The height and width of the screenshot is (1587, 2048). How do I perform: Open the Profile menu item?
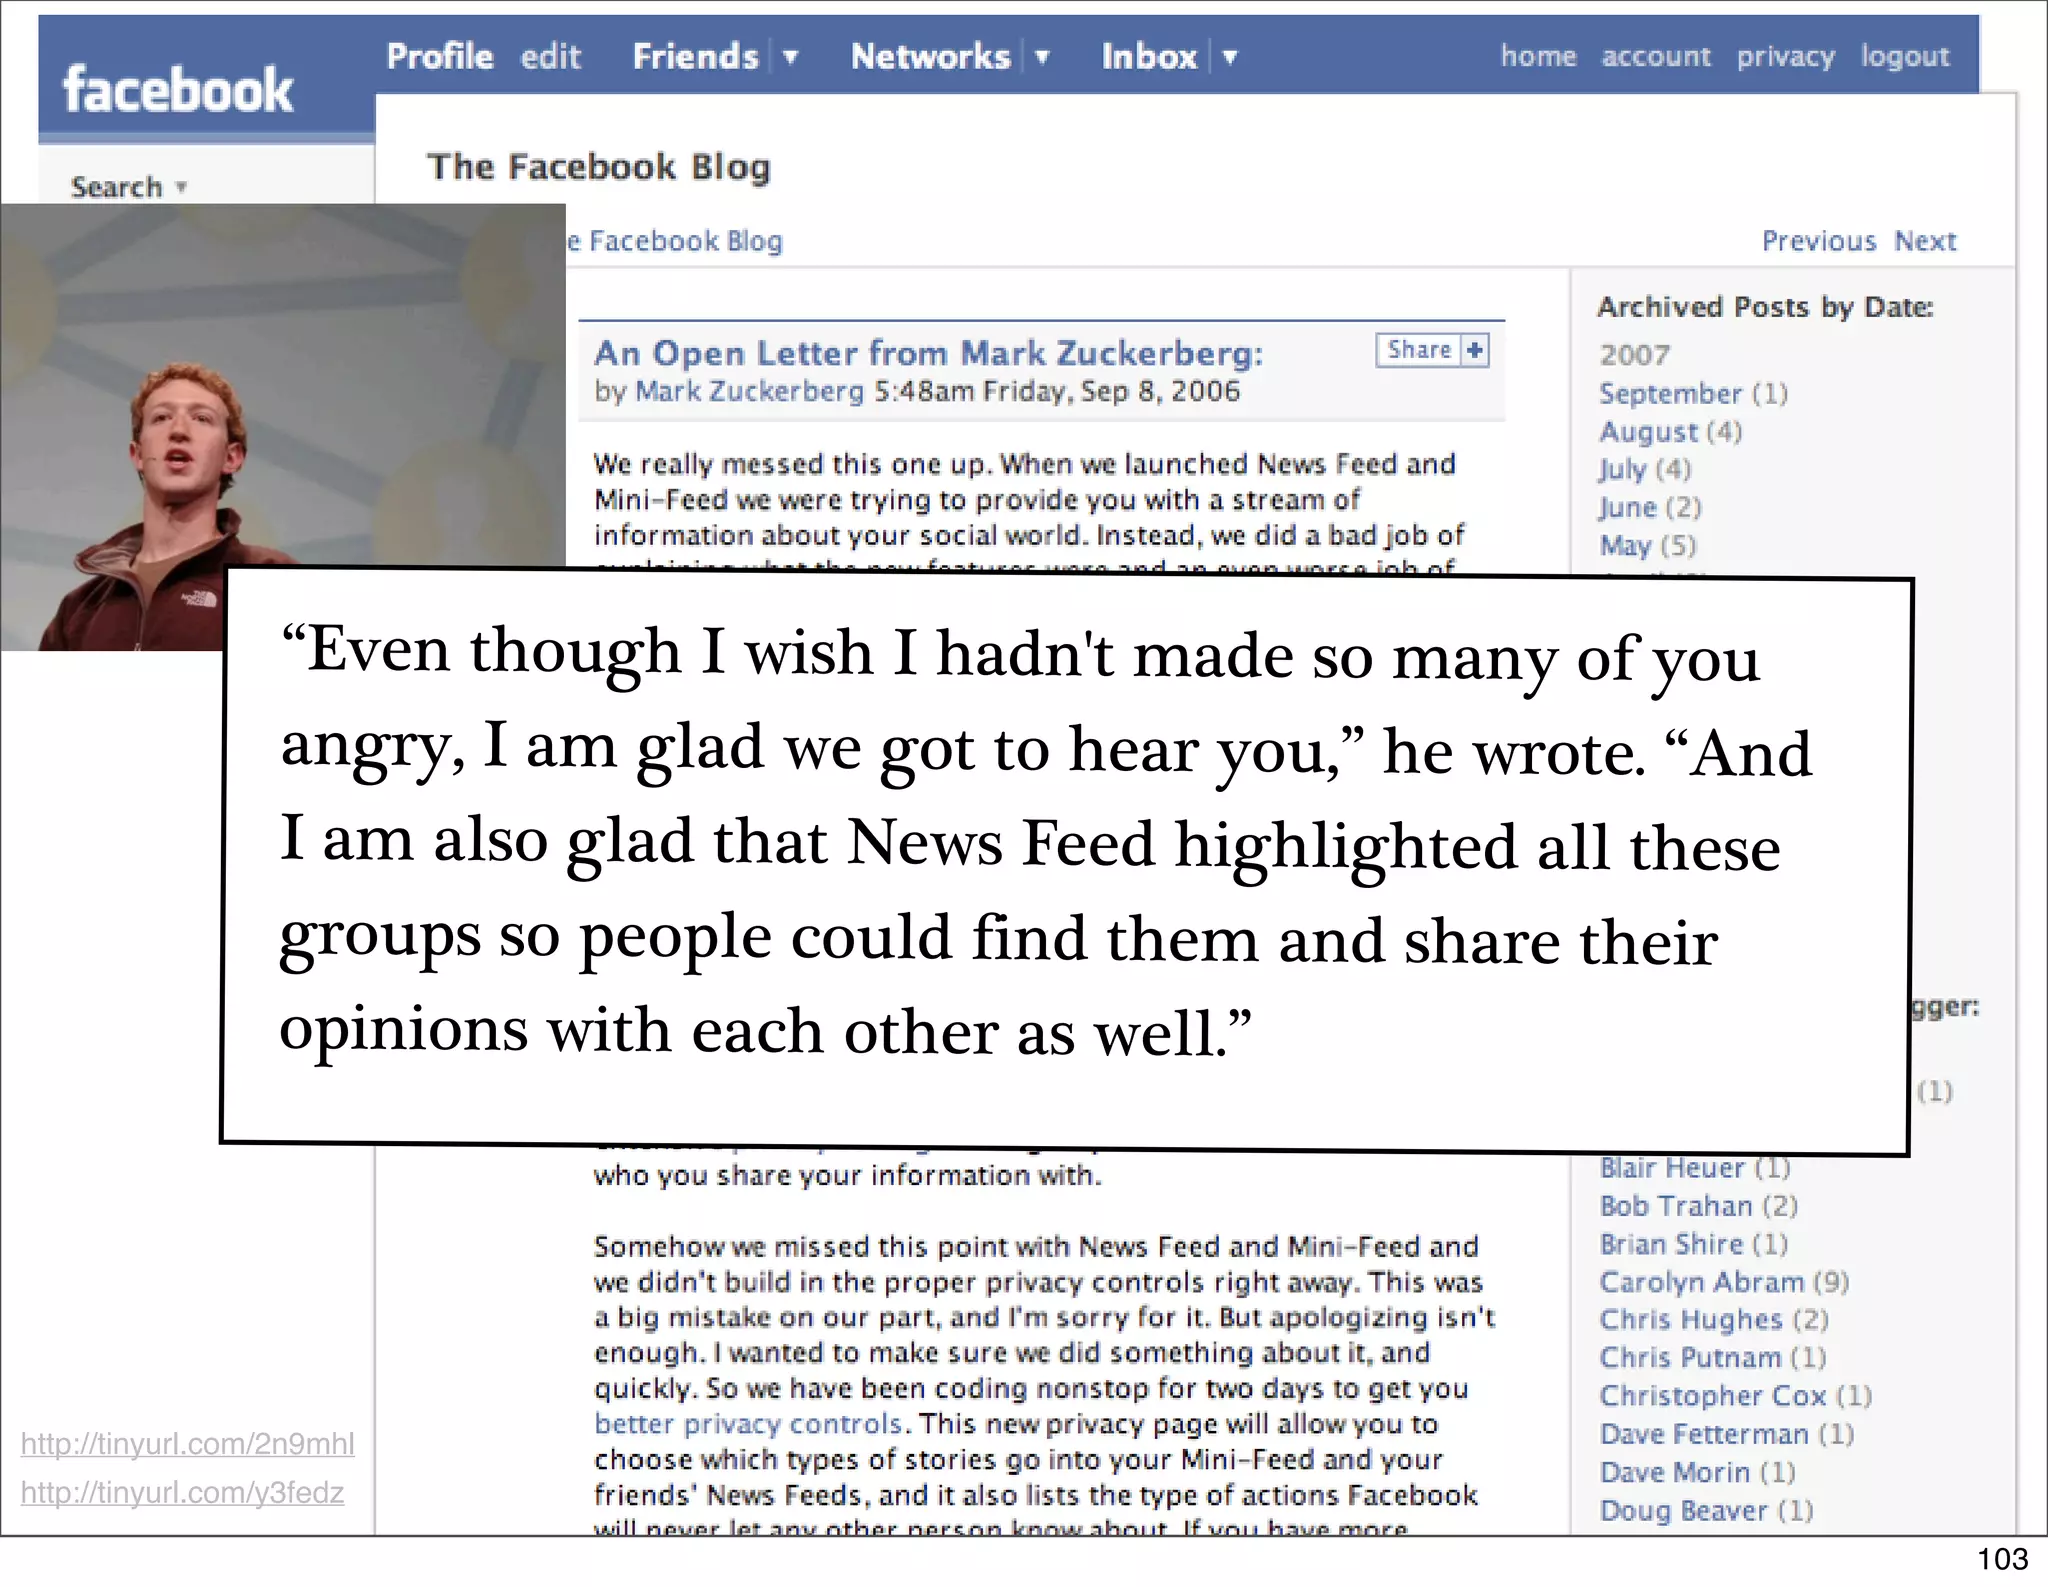pyautogui.click(x=440, y=56)
